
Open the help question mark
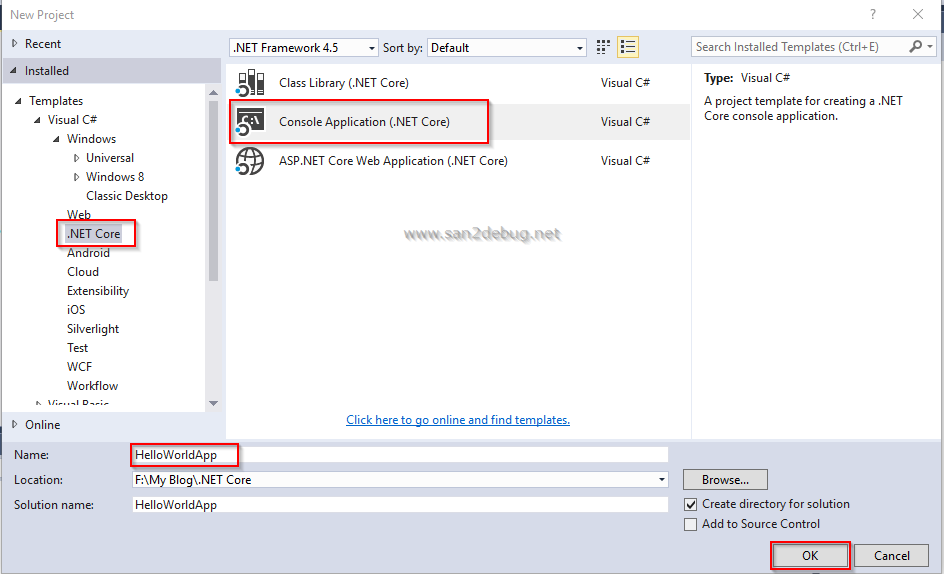tap(873, 14)
